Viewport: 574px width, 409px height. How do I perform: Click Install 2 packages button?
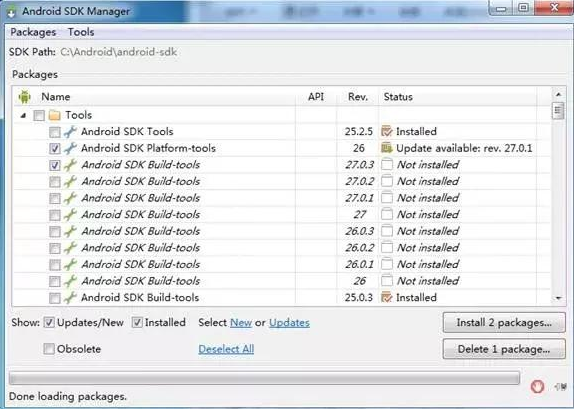504,323
